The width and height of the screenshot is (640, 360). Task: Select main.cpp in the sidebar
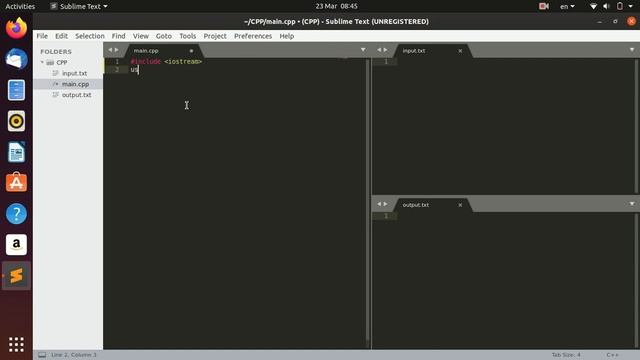tap(76, 84)
